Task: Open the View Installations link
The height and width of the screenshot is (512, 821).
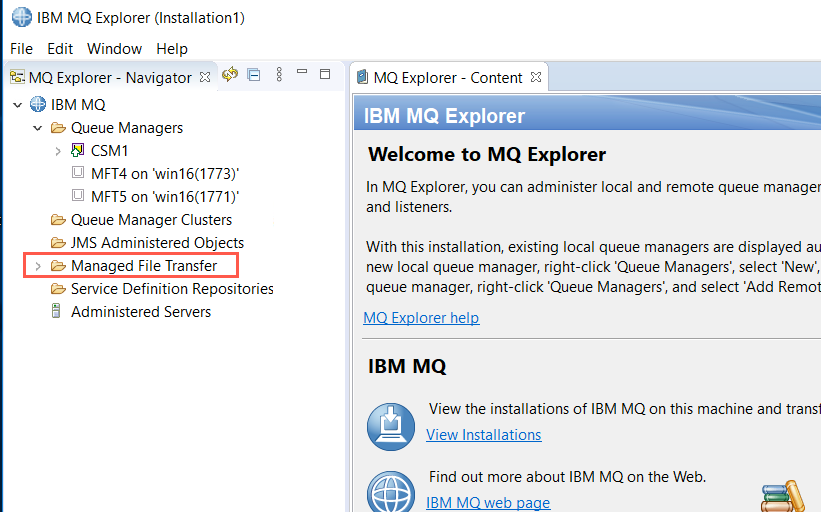Action: [484, 435]
